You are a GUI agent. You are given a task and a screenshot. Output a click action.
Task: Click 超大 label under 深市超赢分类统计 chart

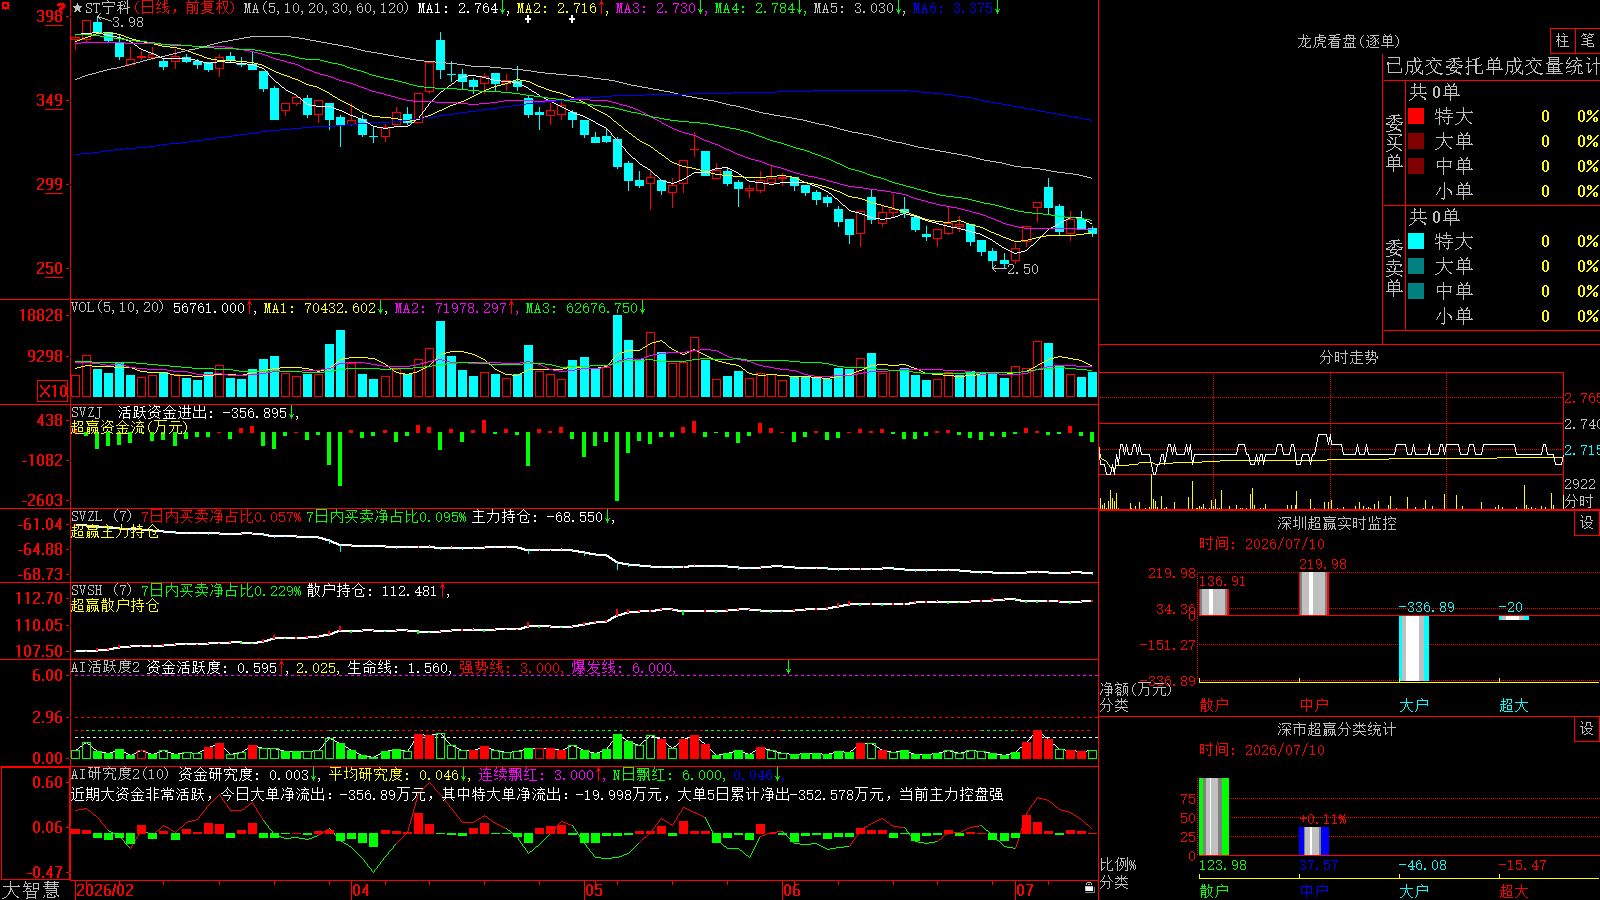pos(1514,890)
